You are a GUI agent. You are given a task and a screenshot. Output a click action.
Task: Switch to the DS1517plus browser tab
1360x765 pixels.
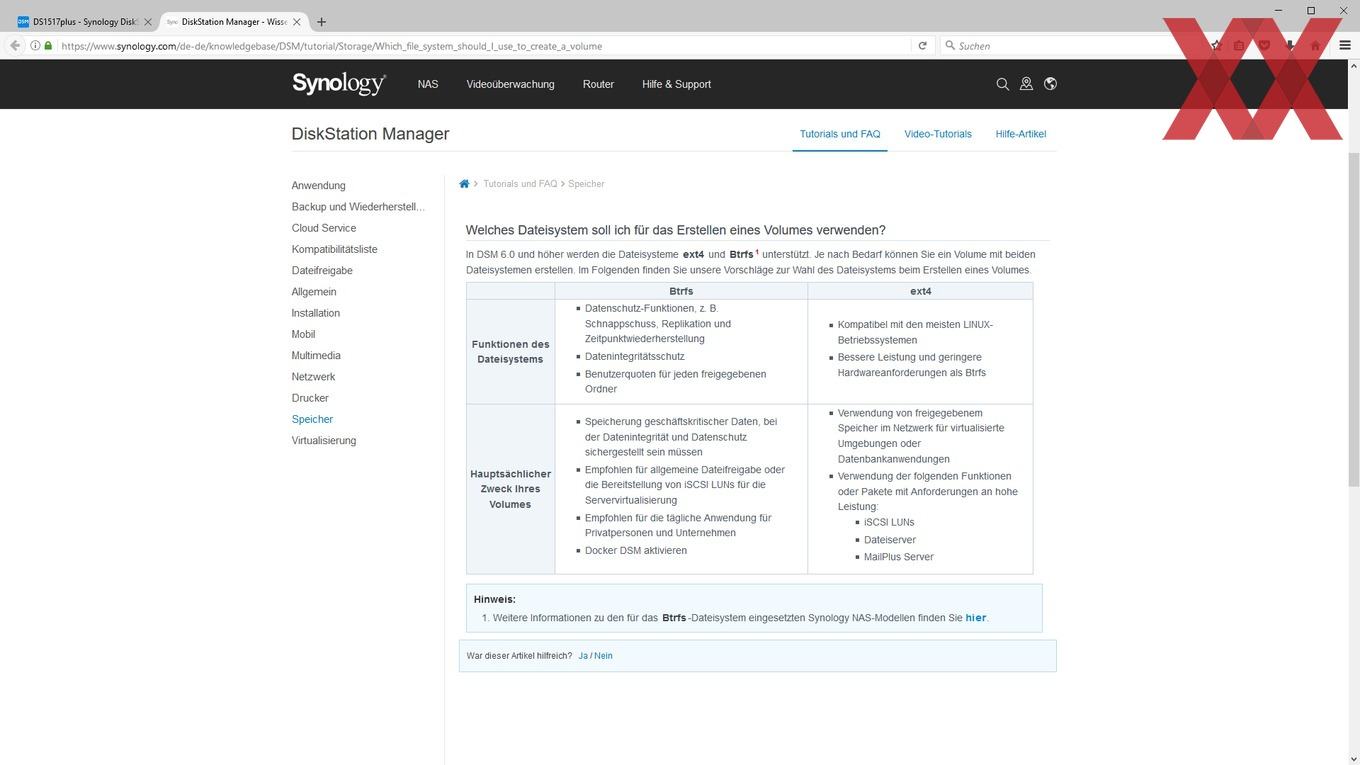[x=85, y=22]
